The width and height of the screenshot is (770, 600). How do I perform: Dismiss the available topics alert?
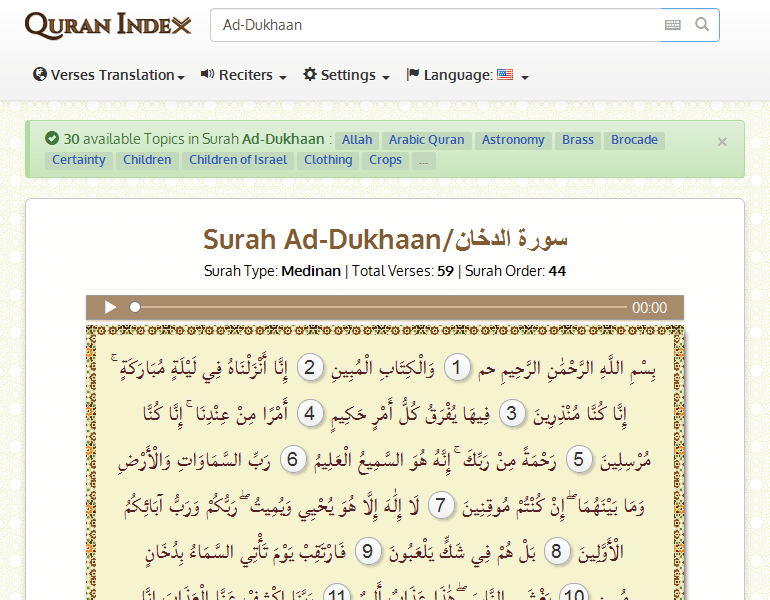[722, 142]
